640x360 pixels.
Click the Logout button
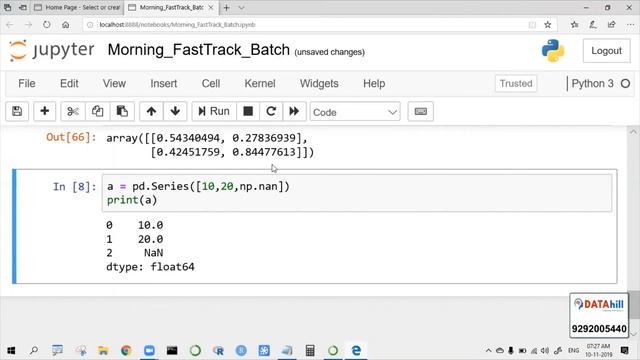606,51
